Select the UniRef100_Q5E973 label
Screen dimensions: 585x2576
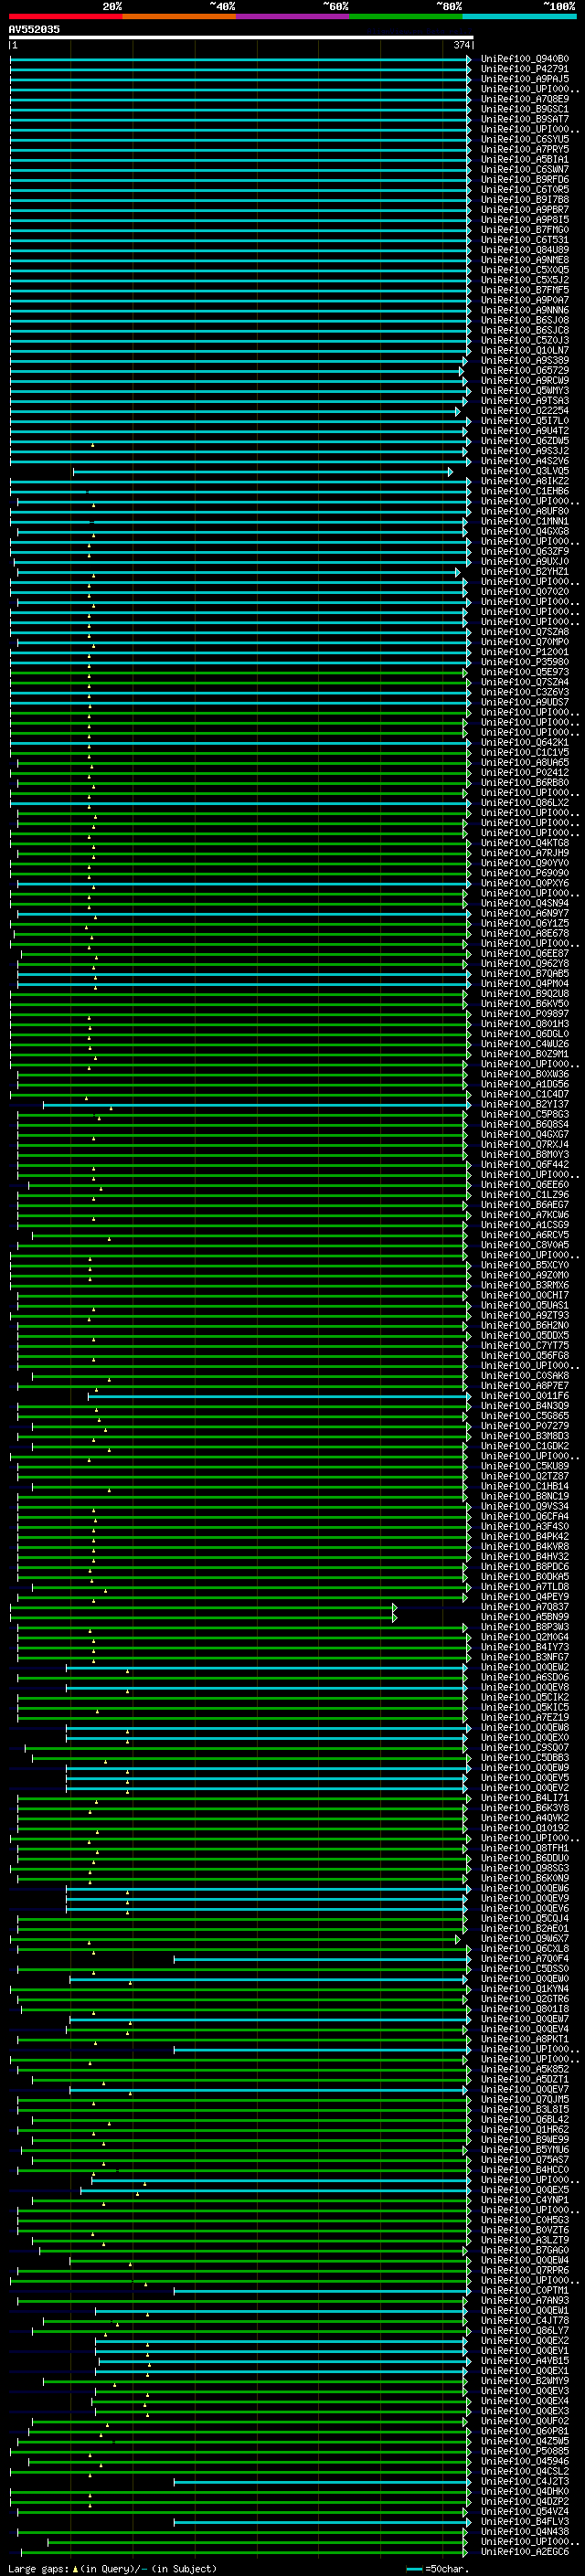525,672
